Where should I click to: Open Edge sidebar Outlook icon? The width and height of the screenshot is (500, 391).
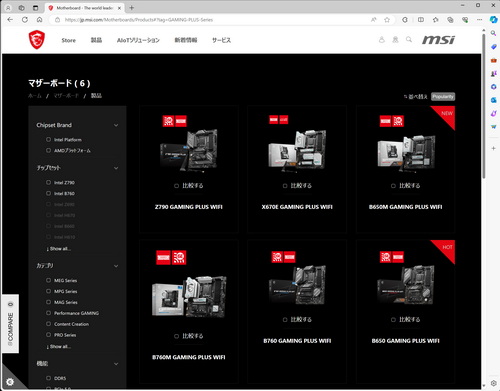(x=493, y=100)
